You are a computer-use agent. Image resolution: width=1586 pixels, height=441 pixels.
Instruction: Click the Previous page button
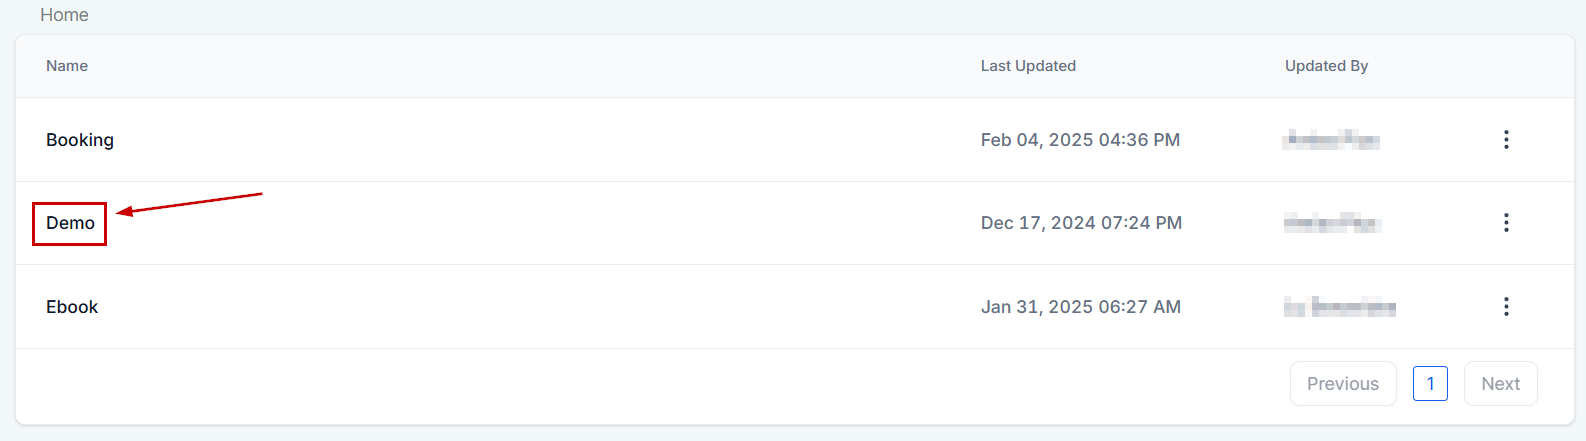tap(1343, 384)
